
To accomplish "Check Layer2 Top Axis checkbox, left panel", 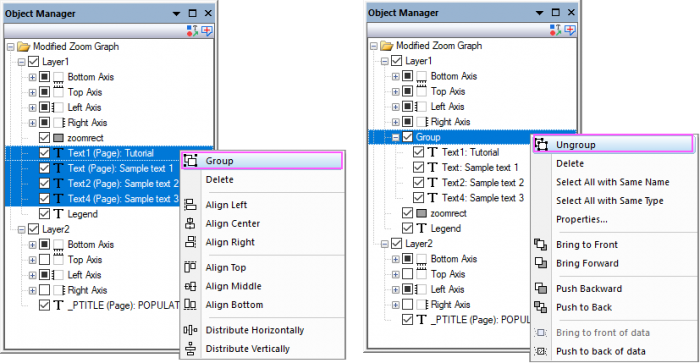I will (x=44, y=259).
